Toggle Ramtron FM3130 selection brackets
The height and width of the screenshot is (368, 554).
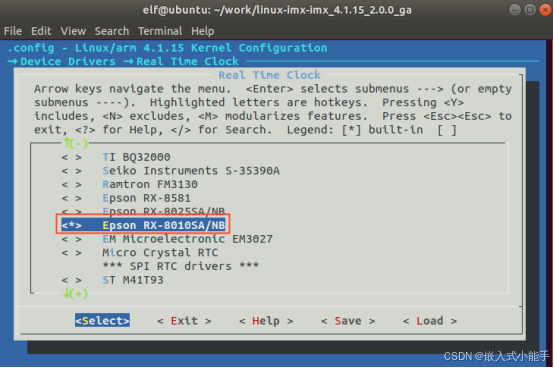pos(71,184)
